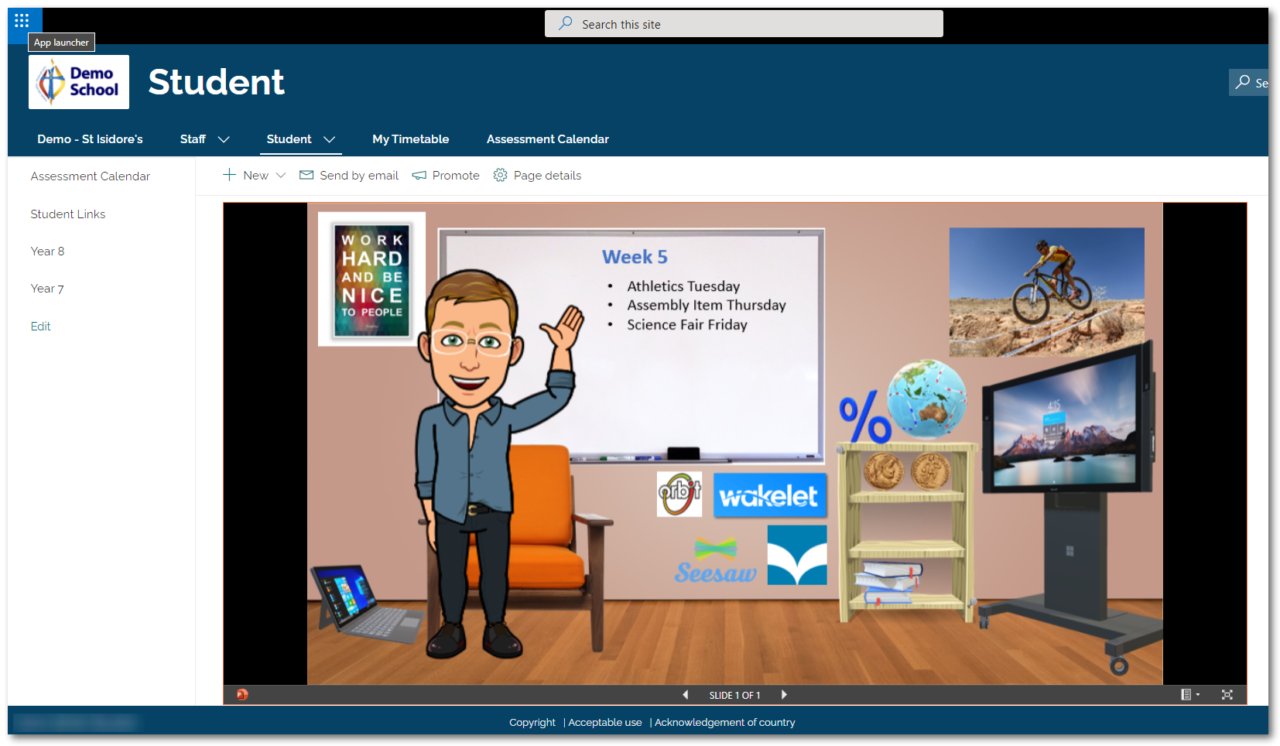This screenshot has width=1280, height=746.
Task: Open the My Timetable tab
Action: 410,139
